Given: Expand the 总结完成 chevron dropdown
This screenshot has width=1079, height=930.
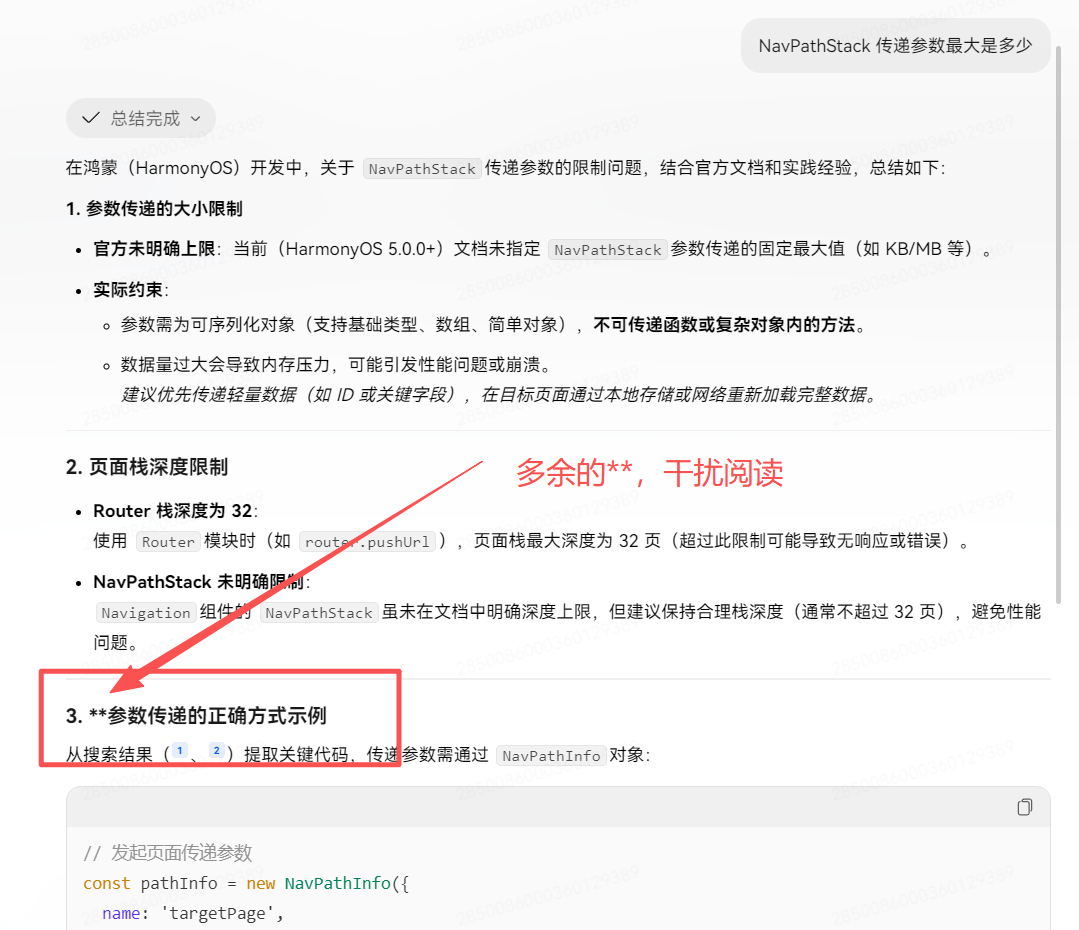Looking at the screenshot, I should [x=195, y=118].
